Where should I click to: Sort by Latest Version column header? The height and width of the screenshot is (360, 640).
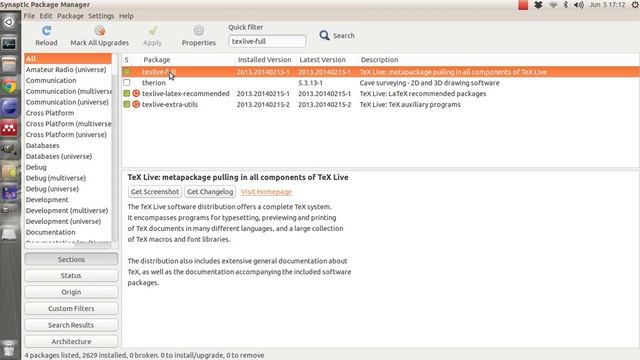[327, 60]
